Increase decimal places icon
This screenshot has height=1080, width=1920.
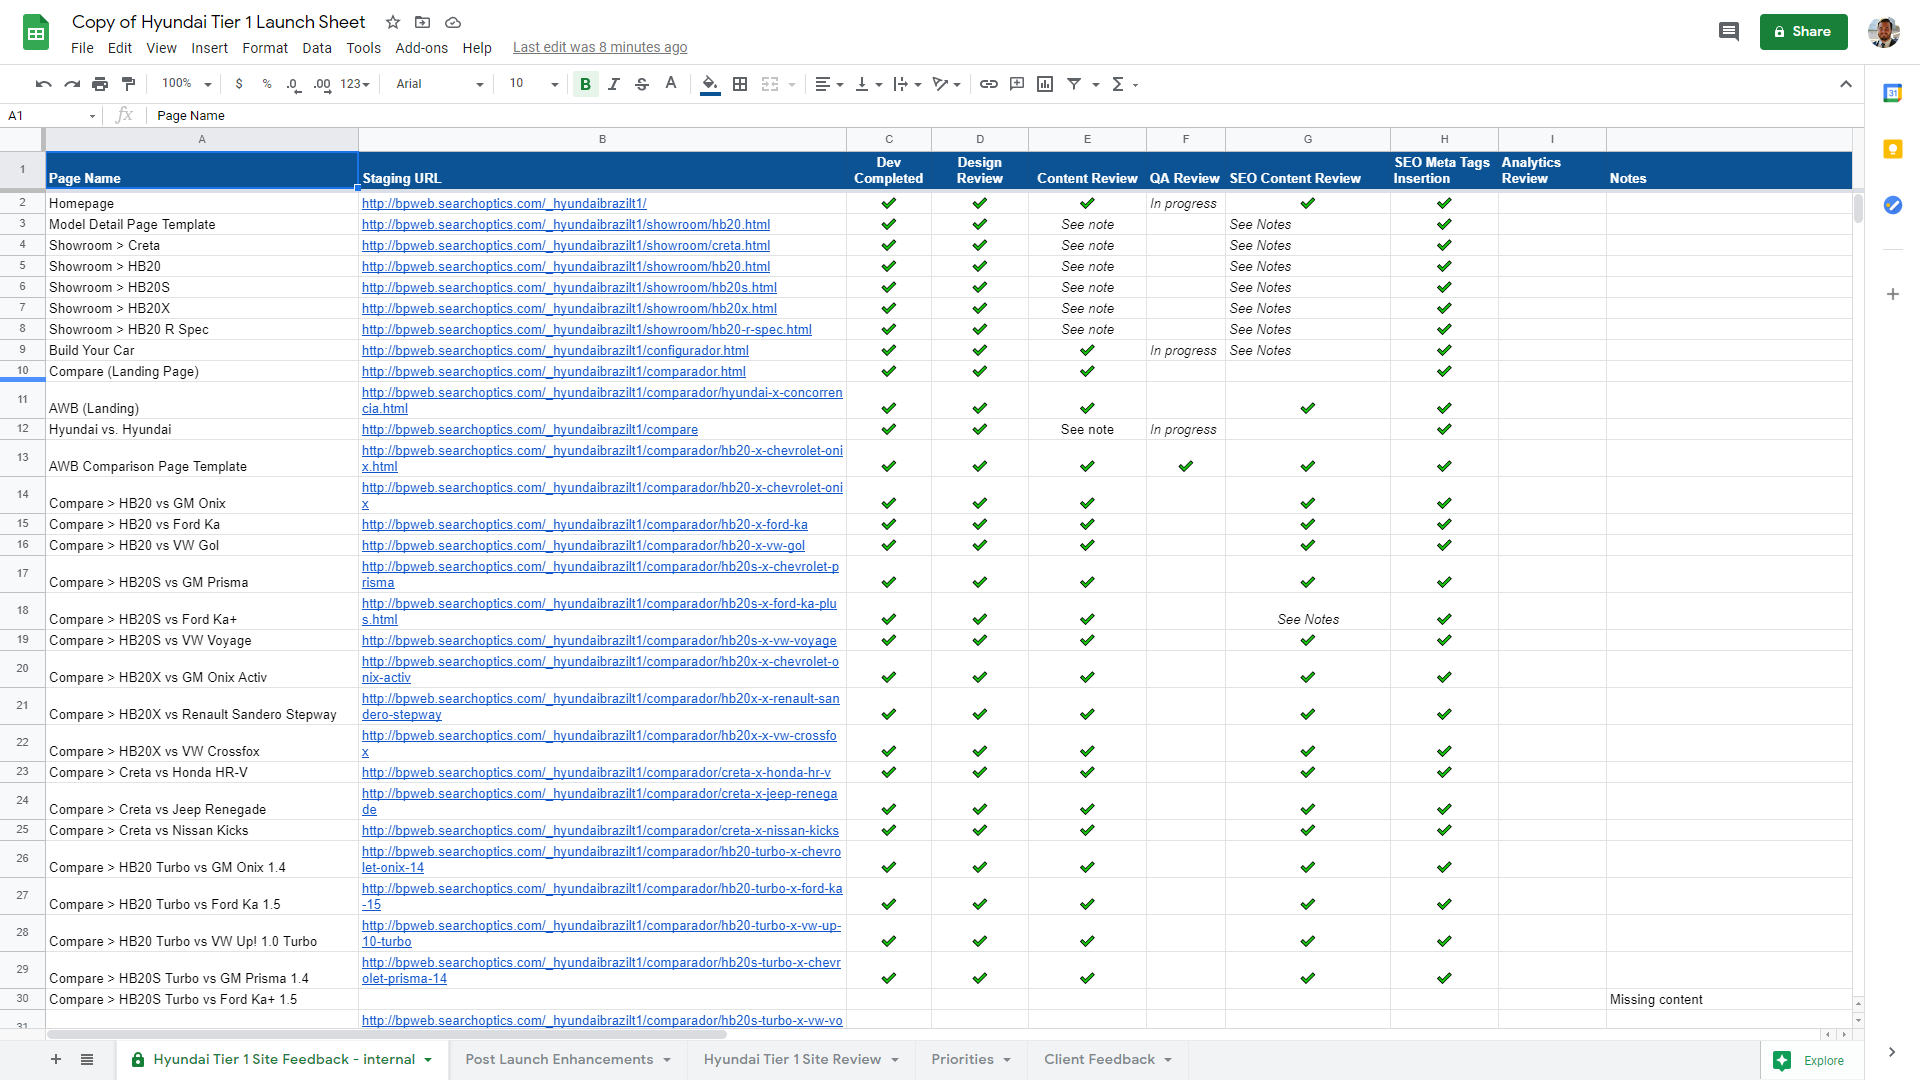click(322, 84)
